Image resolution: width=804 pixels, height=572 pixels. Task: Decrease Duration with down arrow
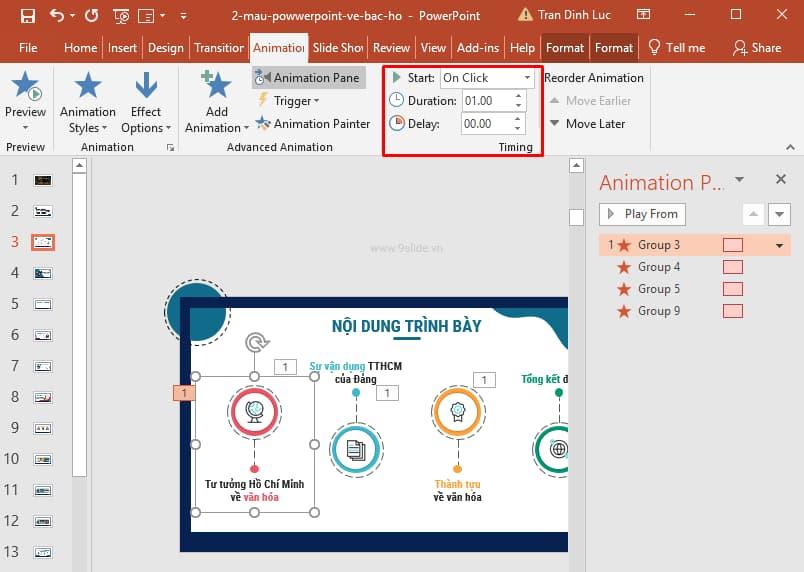(519, 106)
